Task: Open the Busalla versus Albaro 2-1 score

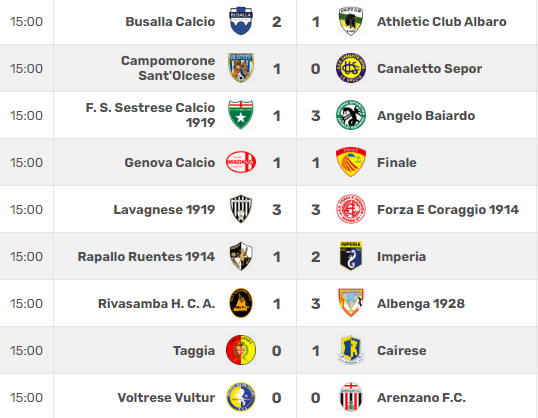Action: [296, 22]
